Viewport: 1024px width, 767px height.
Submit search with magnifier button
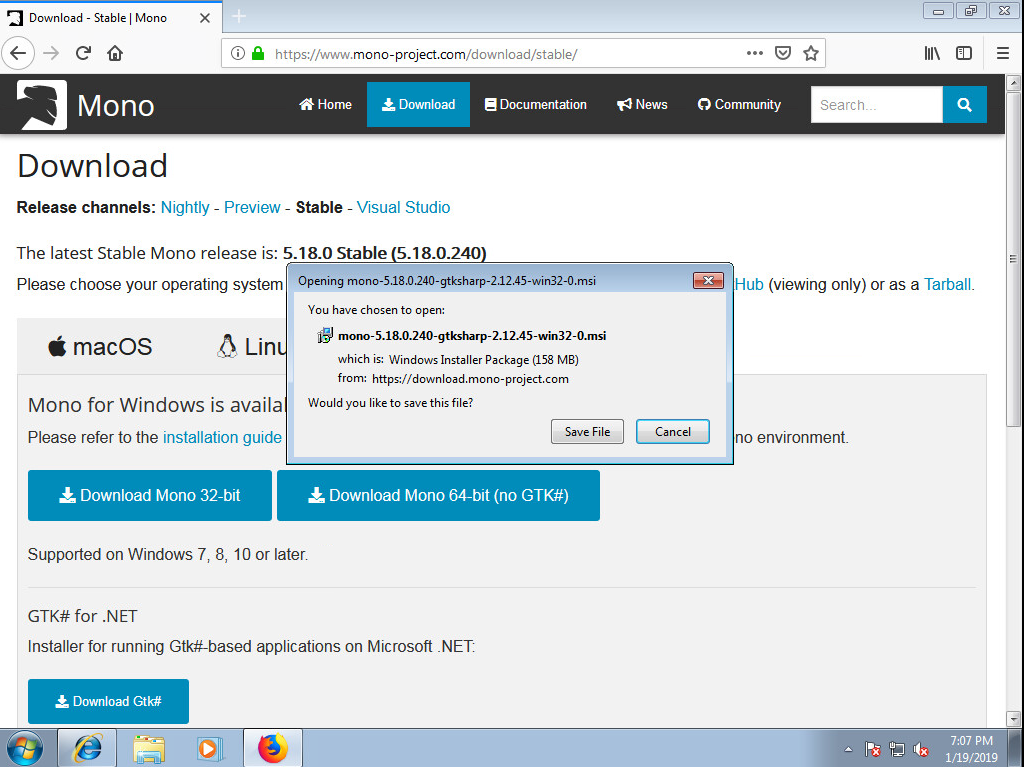point(964,105)
